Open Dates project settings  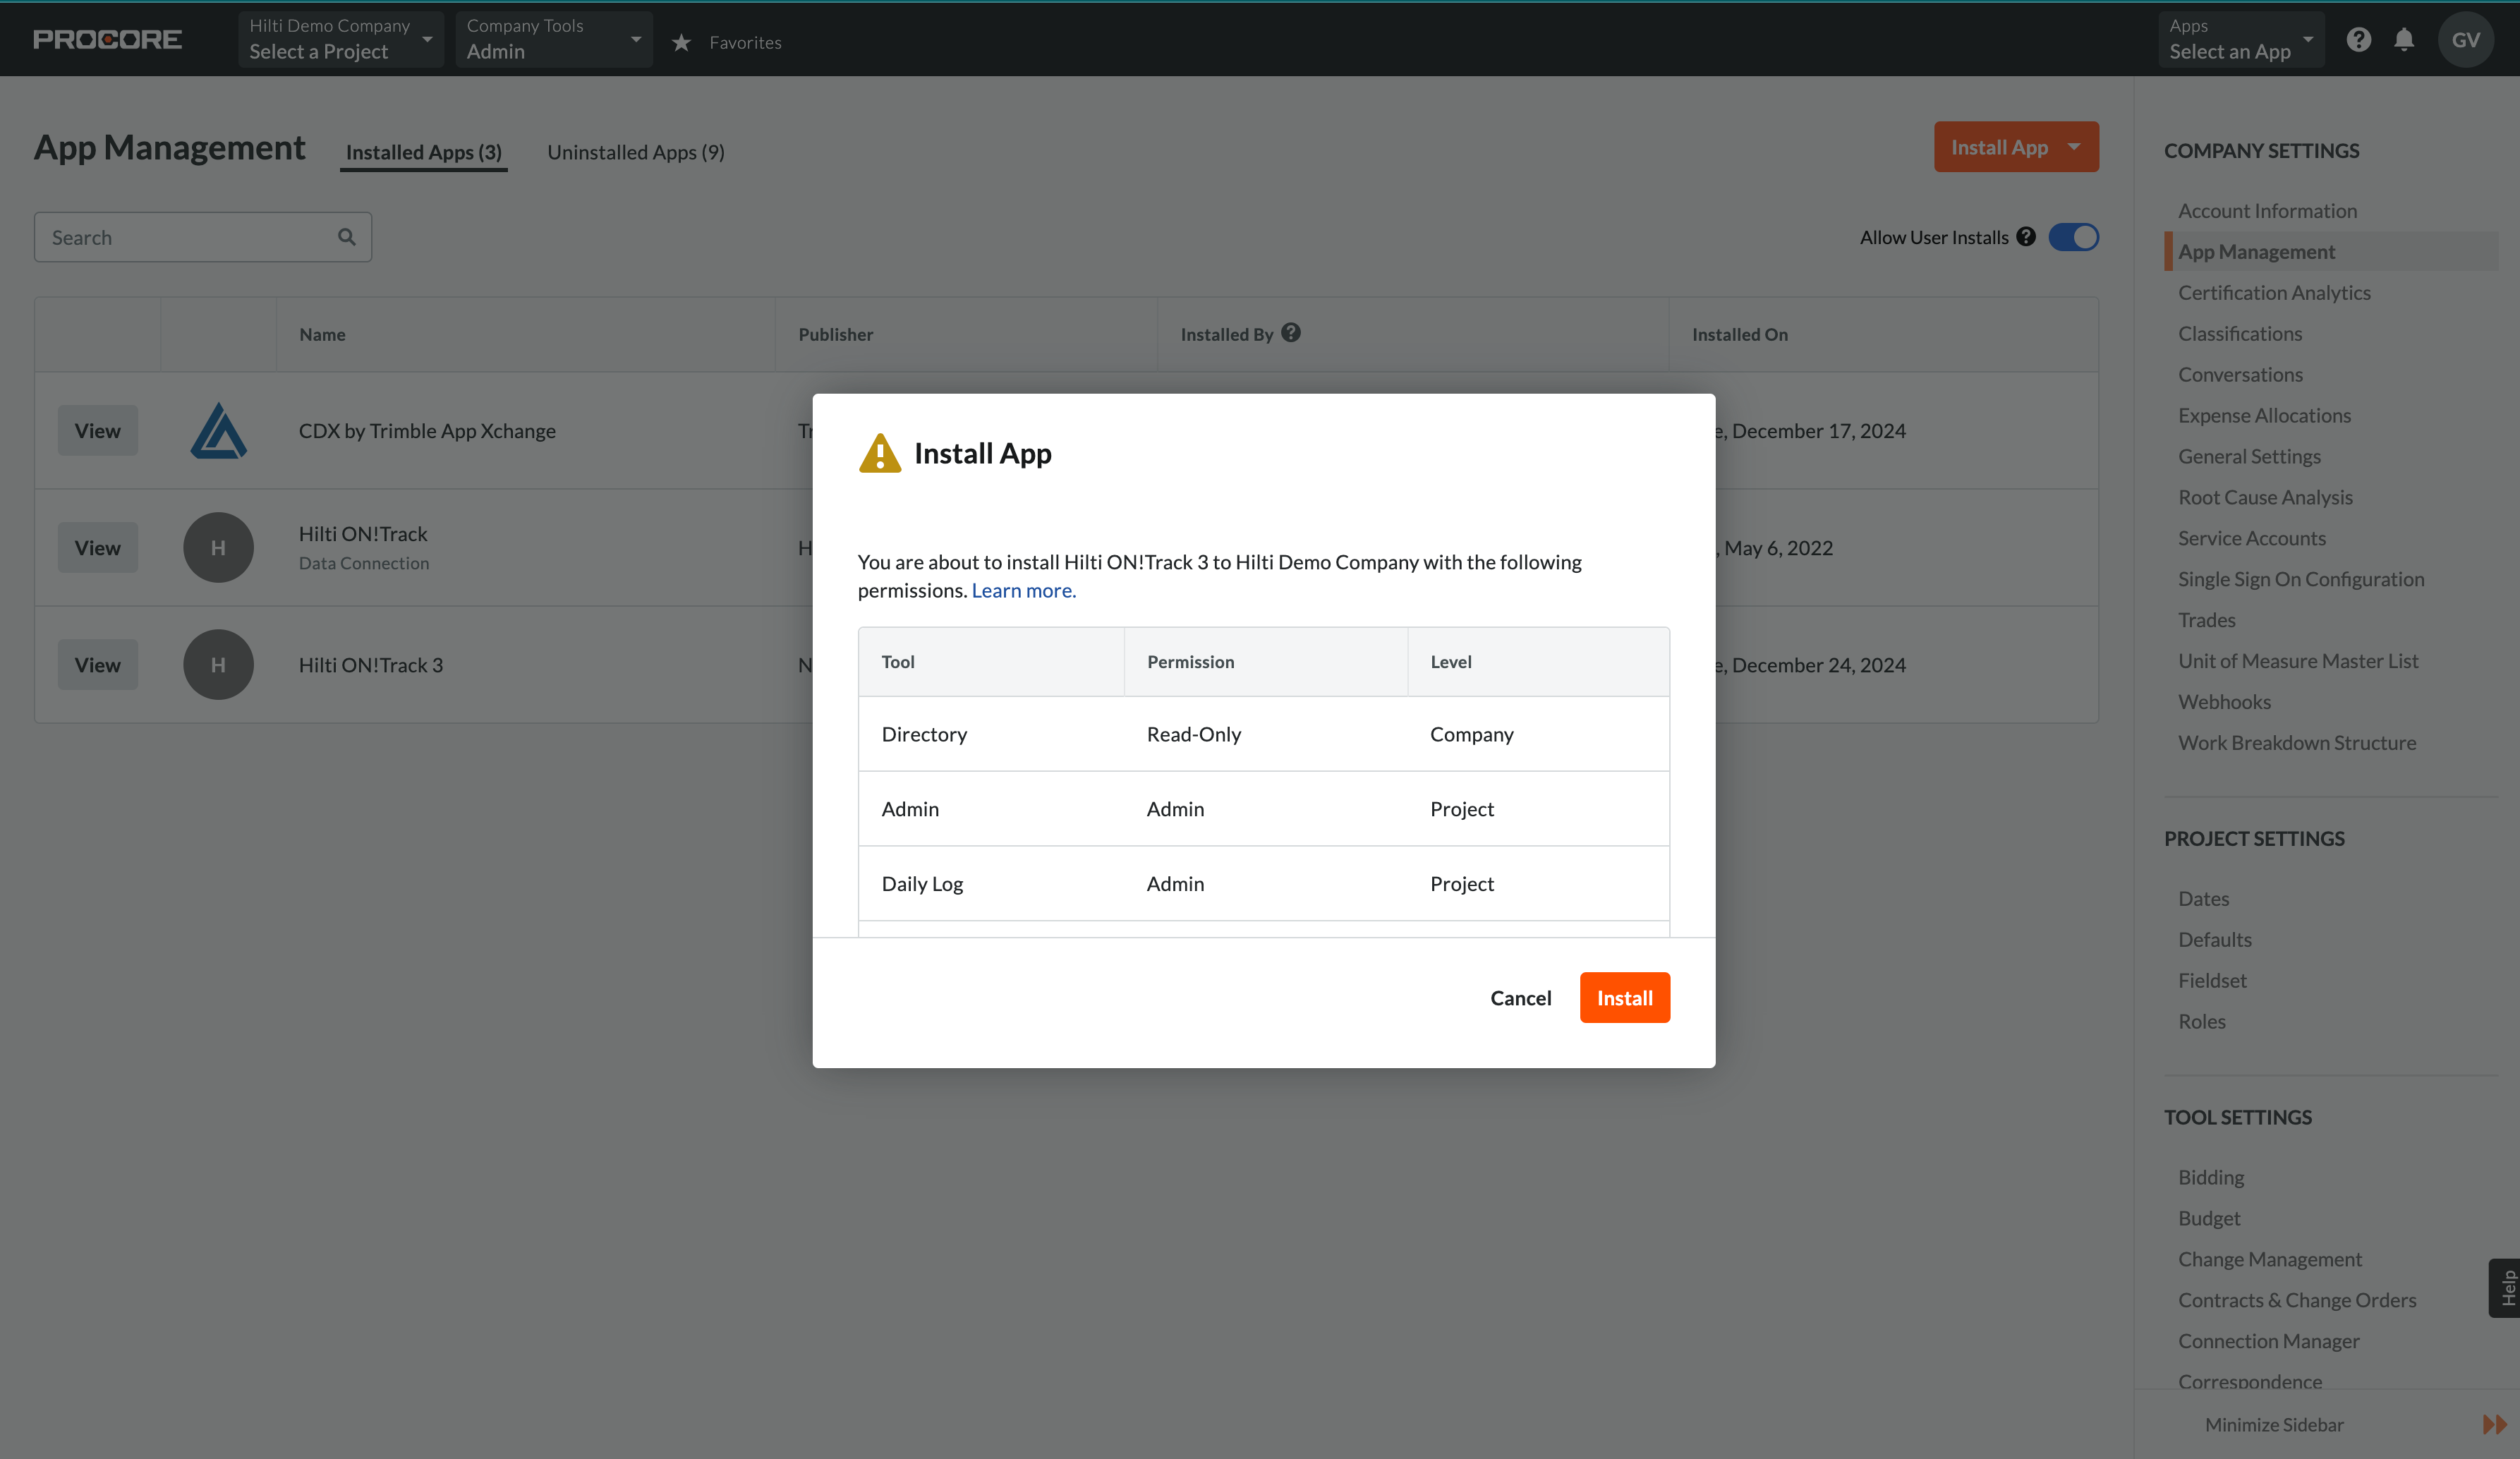tap(2204, 899)
